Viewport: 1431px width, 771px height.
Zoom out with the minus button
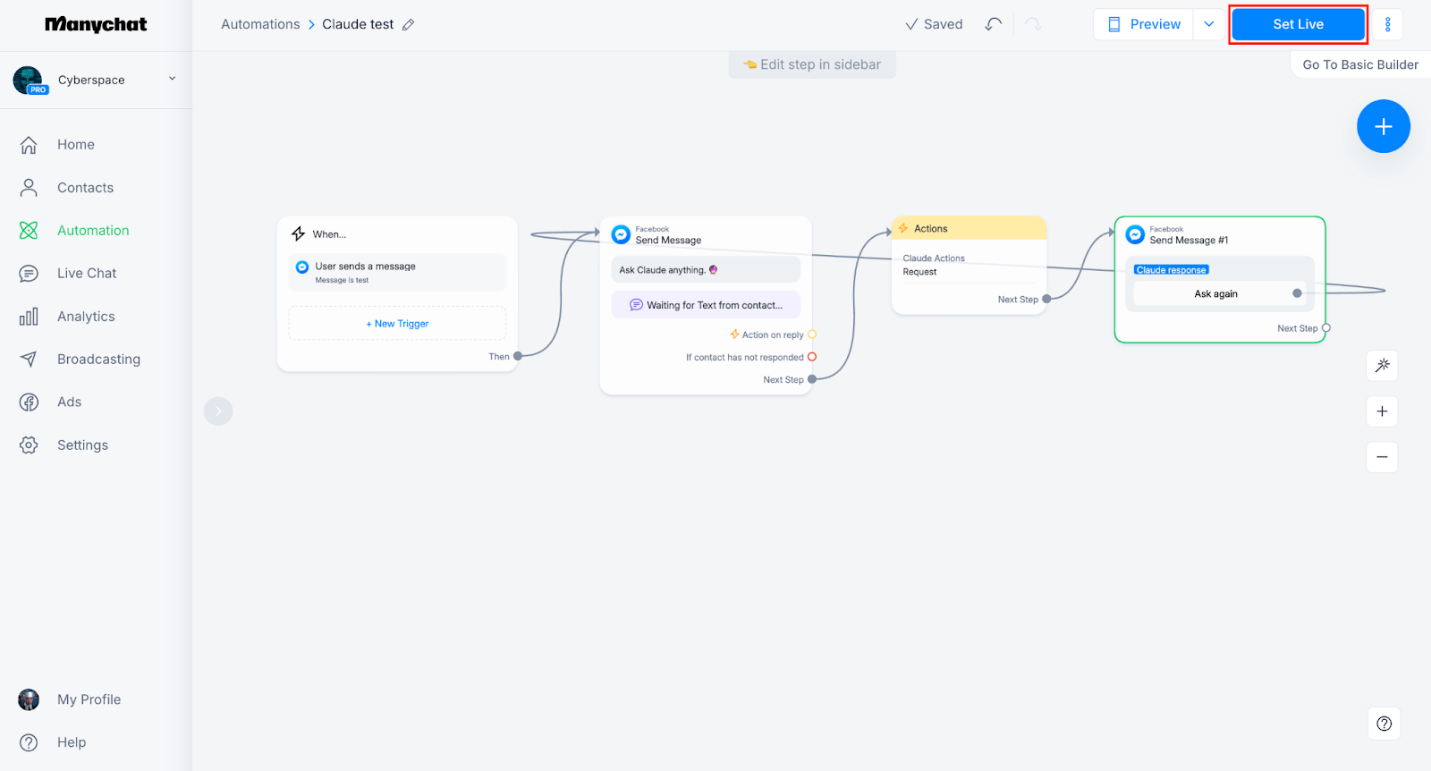(1382, 457)
